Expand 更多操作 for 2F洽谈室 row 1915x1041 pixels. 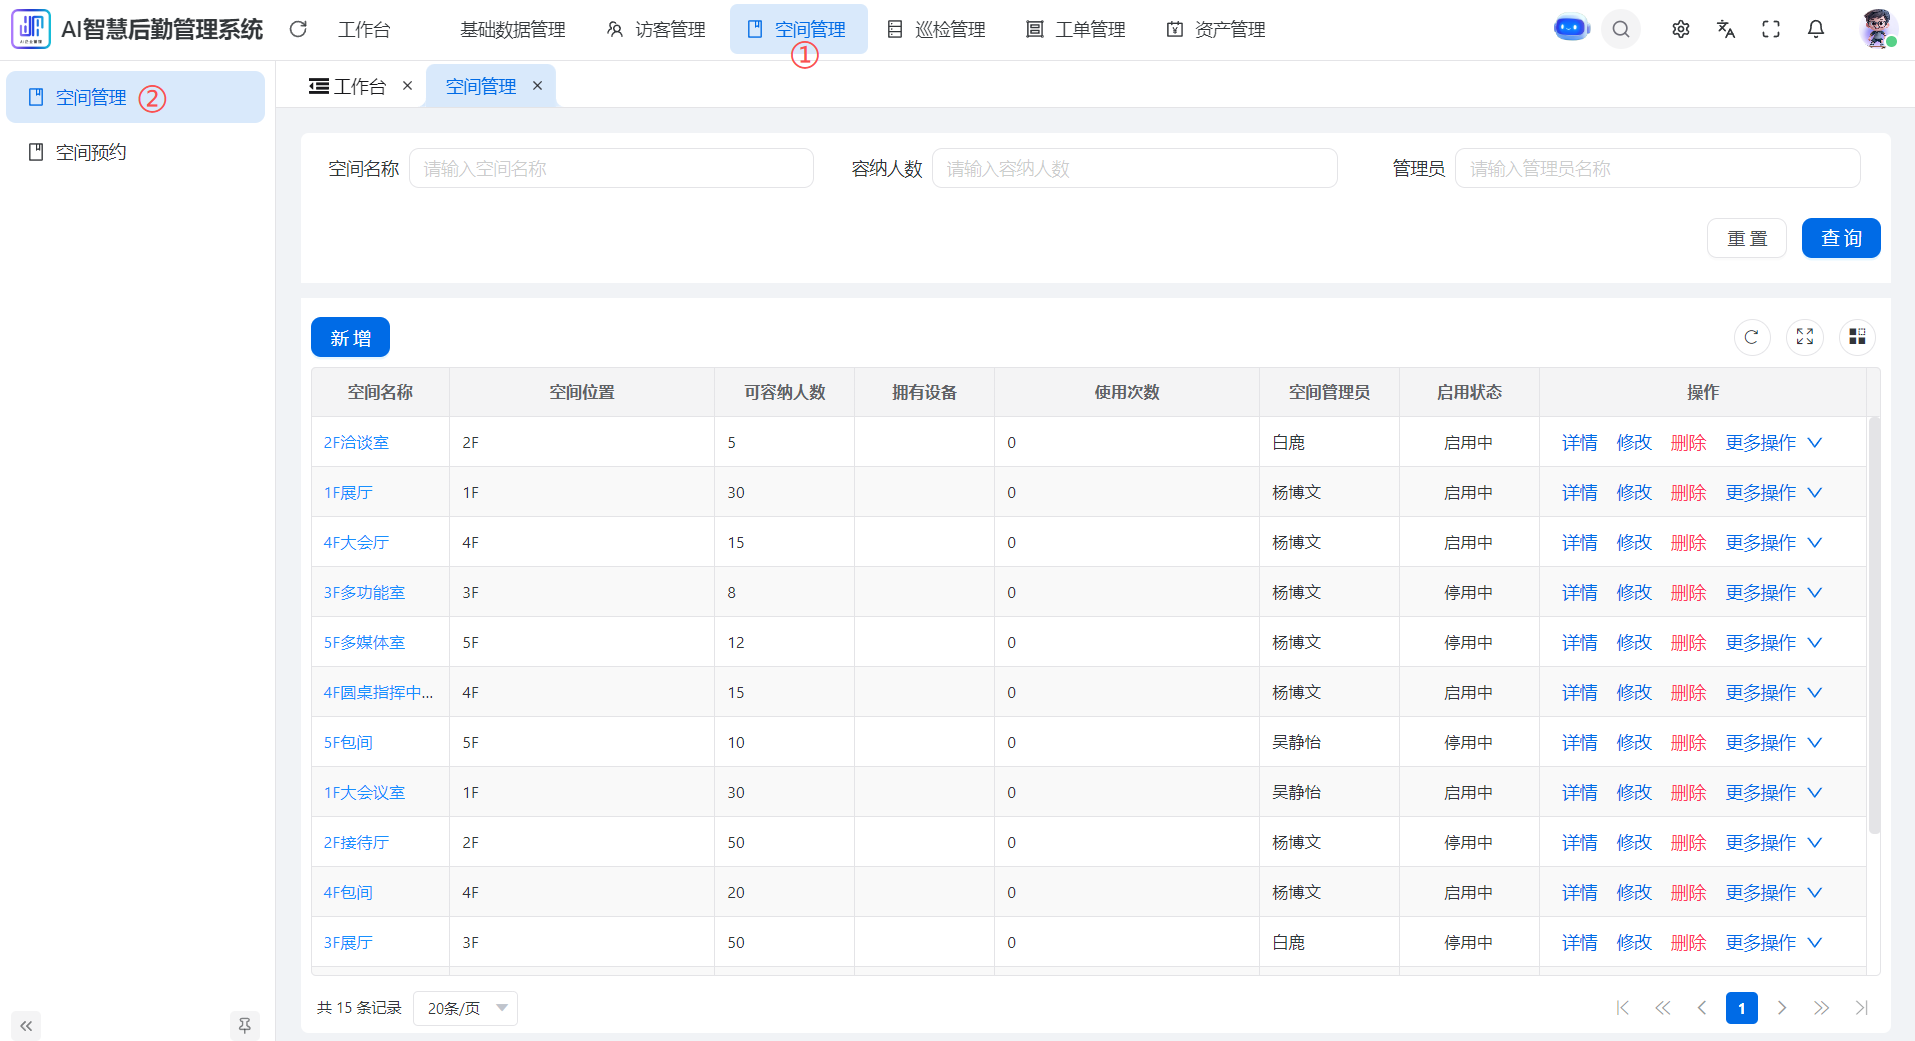coord(1773,442)
